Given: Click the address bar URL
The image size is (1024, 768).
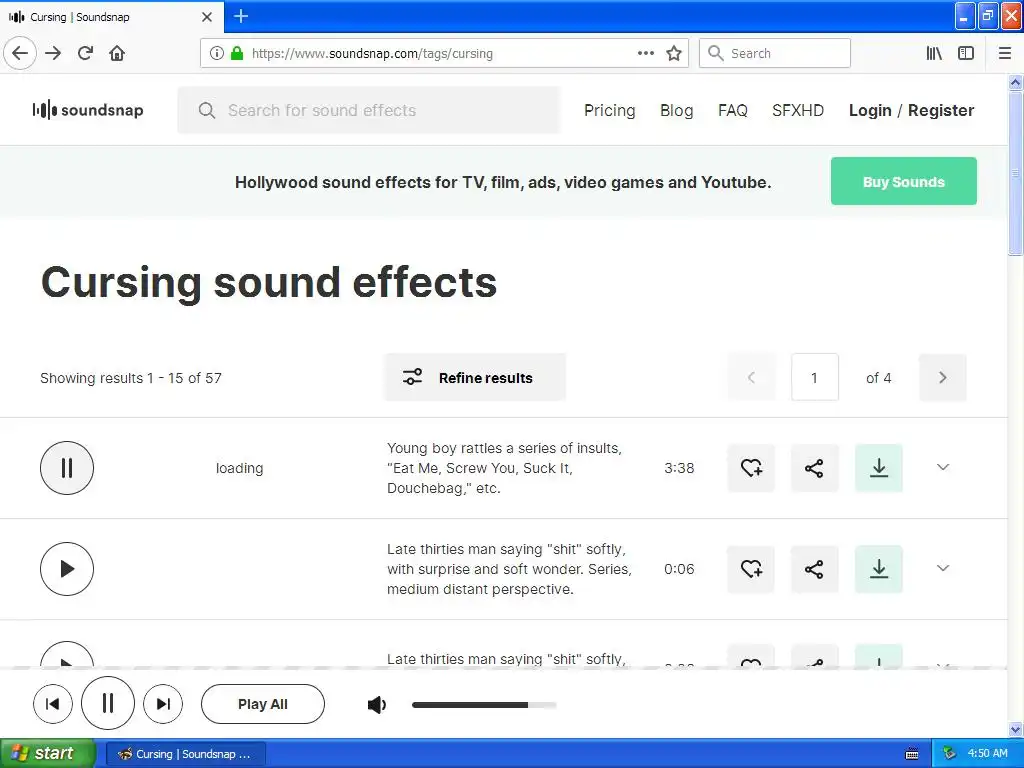Looking at the screenshot, I should click(372, 54).
